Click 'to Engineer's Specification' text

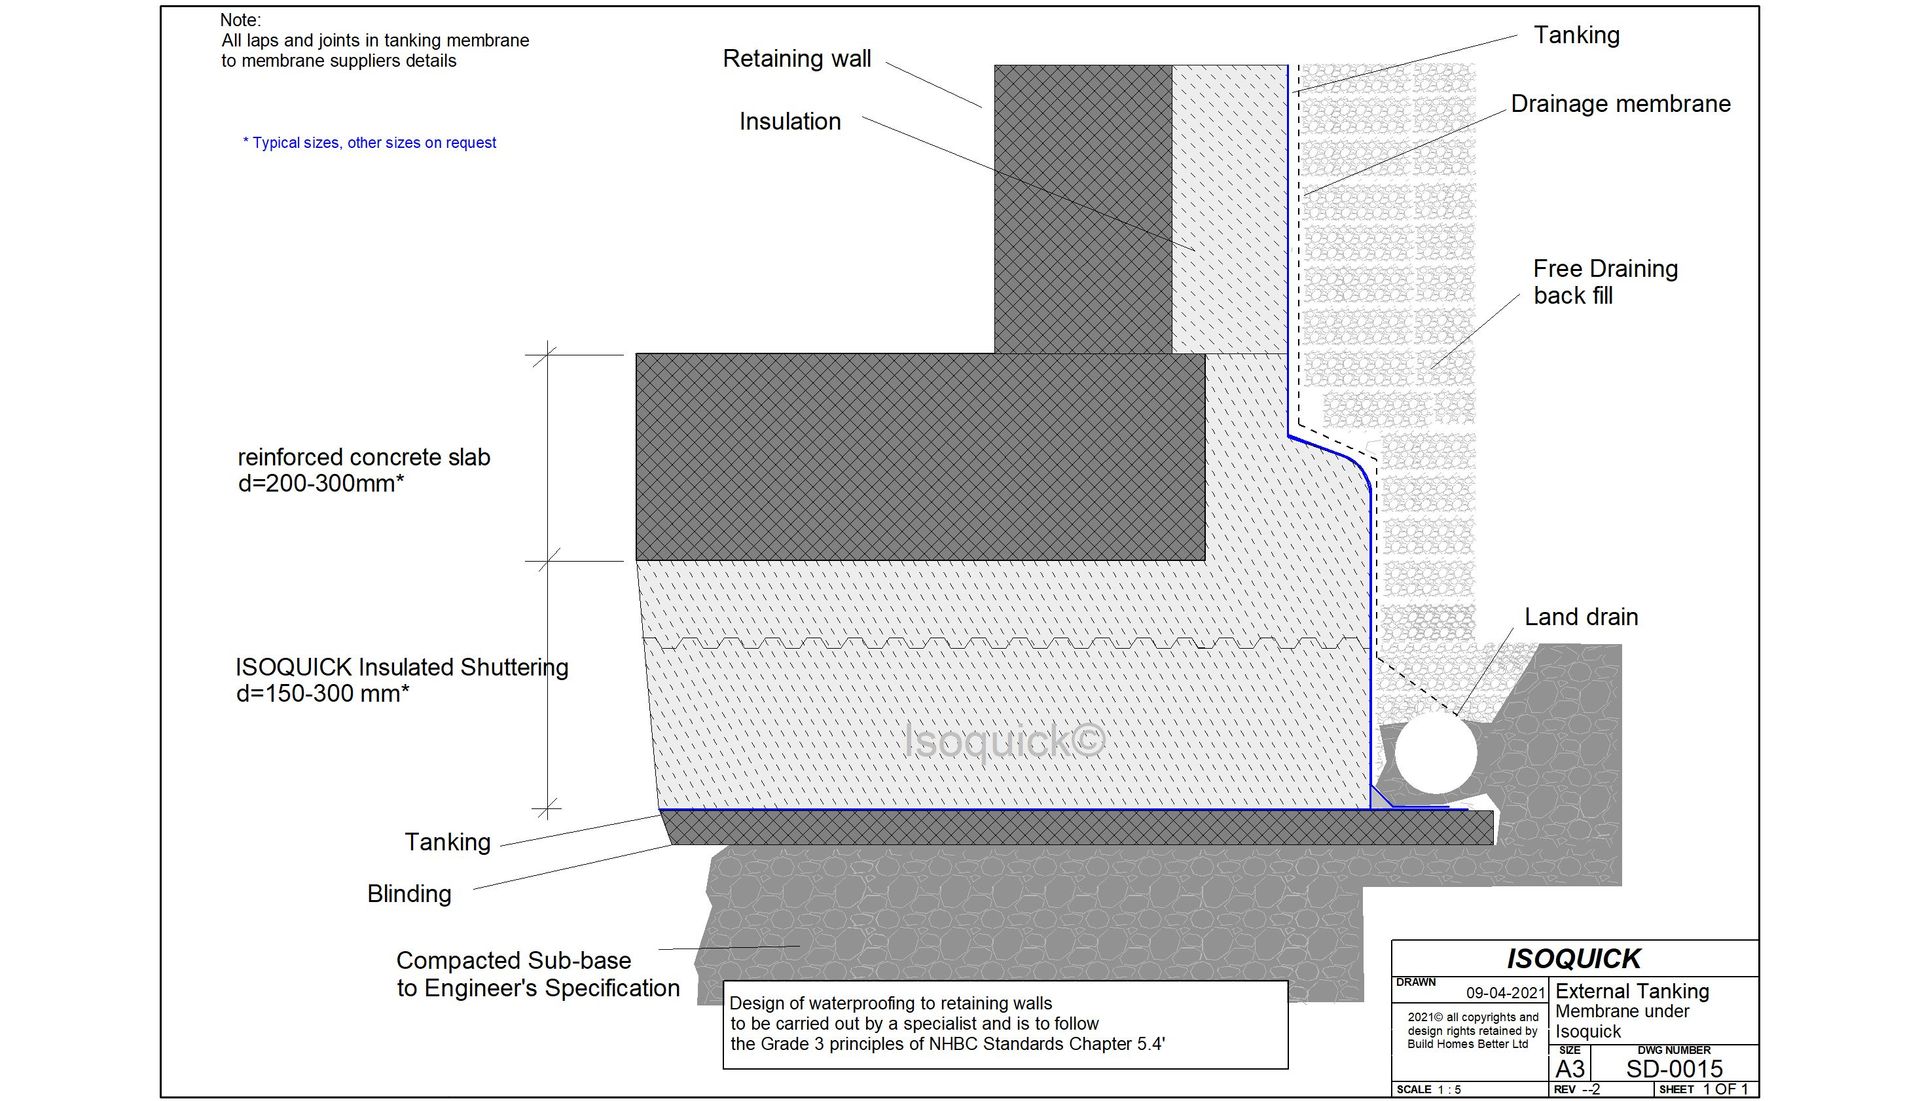tap(538, 988)
